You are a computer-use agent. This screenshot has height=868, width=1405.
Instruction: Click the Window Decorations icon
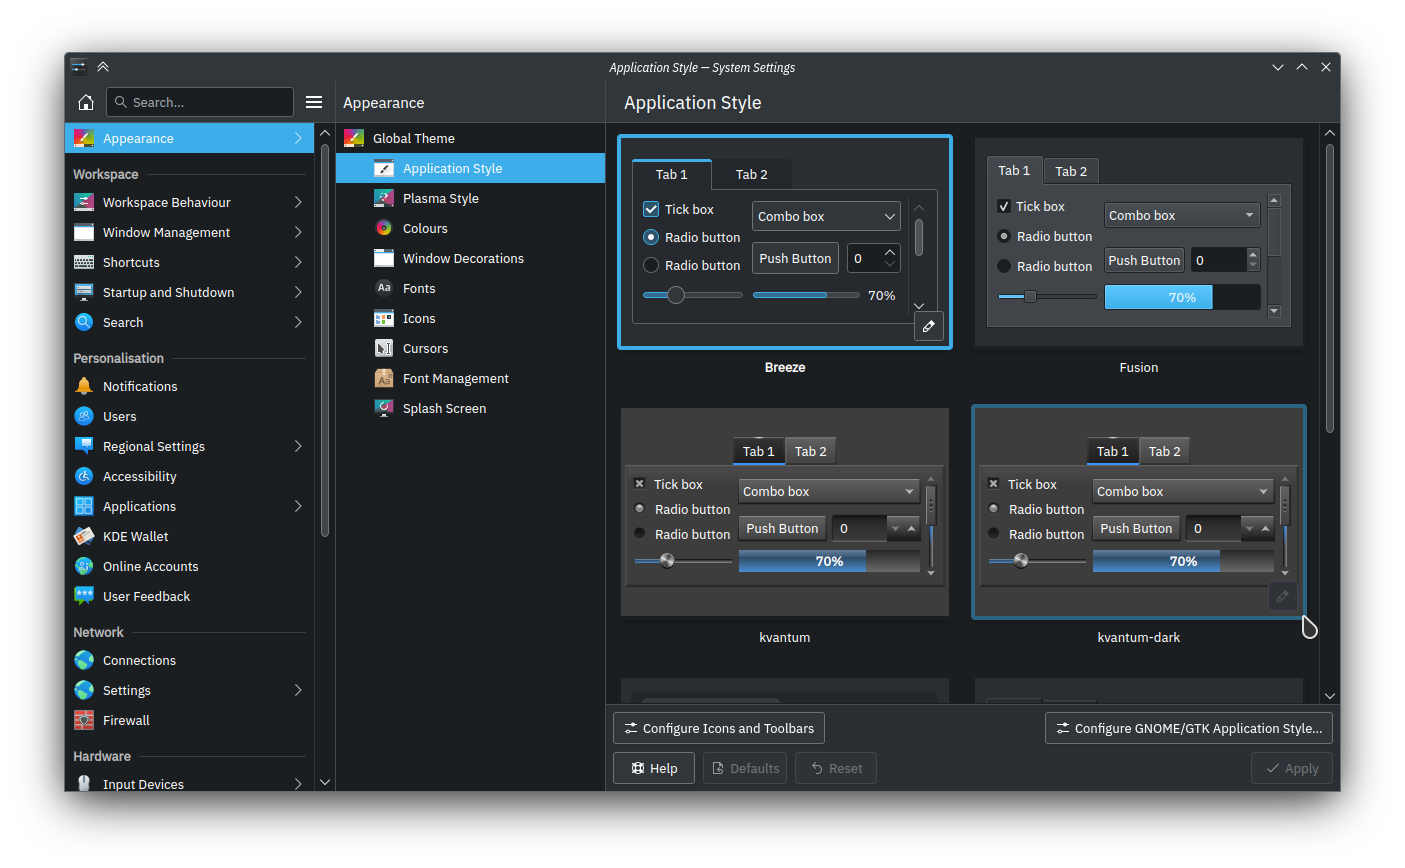tap(384, 258)
